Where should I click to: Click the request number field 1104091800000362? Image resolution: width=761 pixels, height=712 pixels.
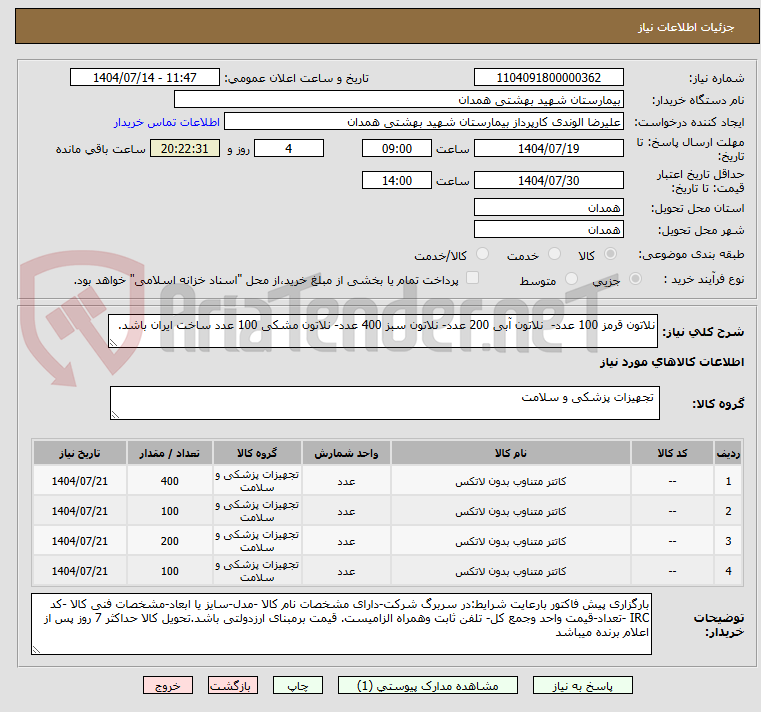(x=547, y=78)
